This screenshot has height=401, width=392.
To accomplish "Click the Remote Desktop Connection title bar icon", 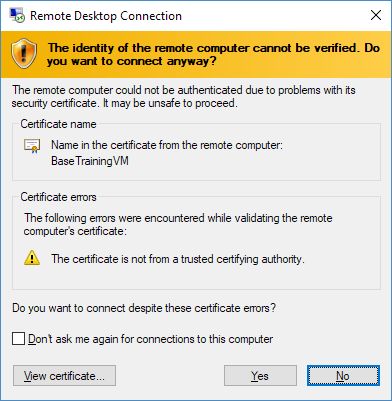I will coord(17,15).
